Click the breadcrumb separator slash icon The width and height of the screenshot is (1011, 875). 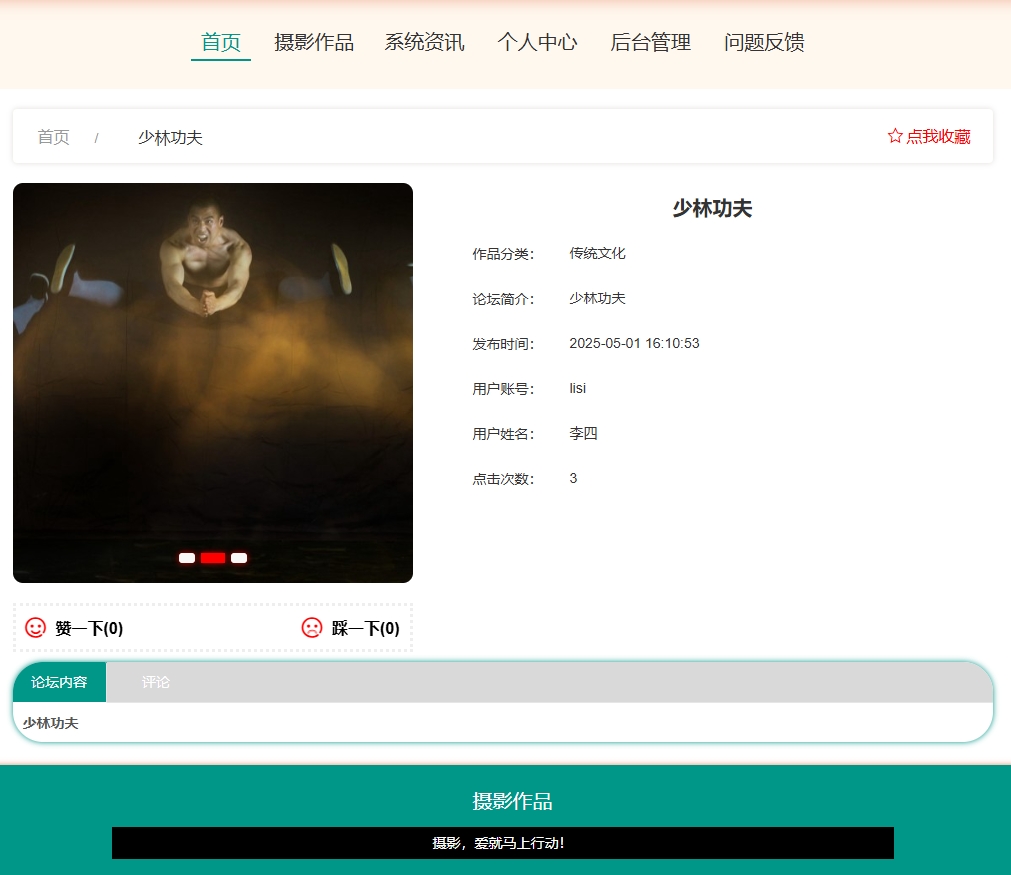(96, 137)
